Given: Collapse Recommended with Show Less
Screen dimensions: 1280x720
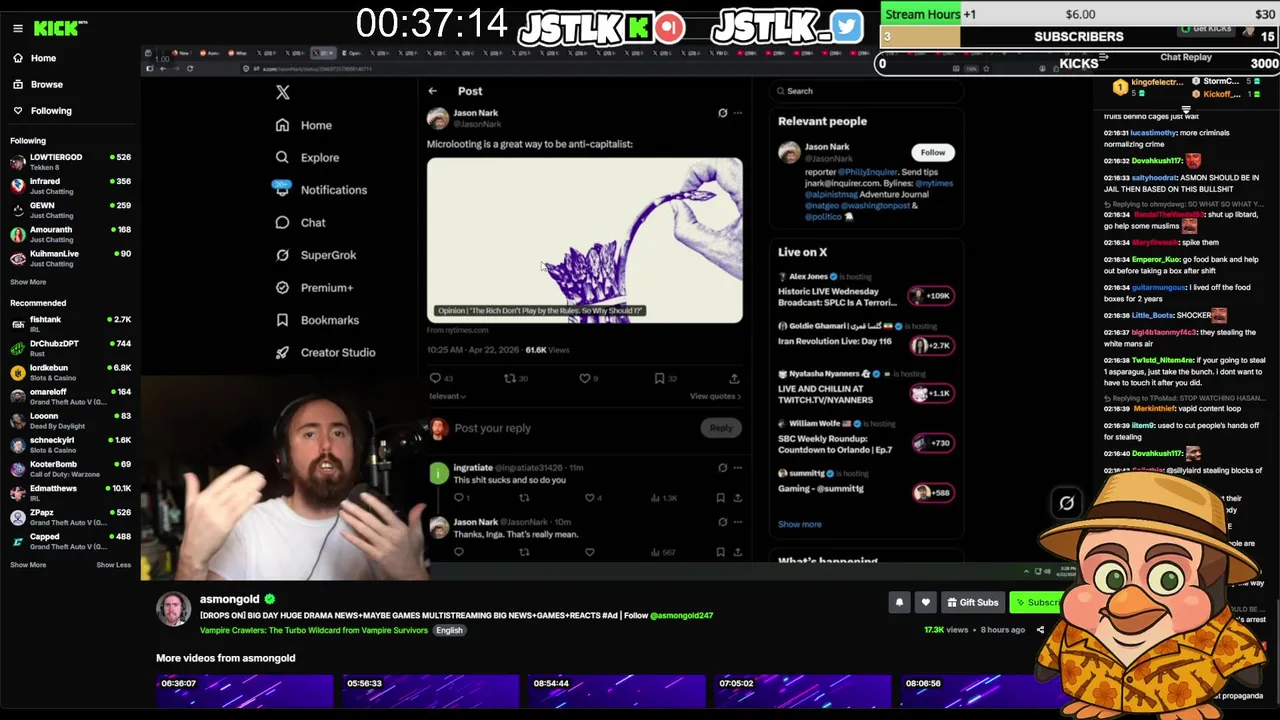Looking at the screenshot, I should coord(113,565).
